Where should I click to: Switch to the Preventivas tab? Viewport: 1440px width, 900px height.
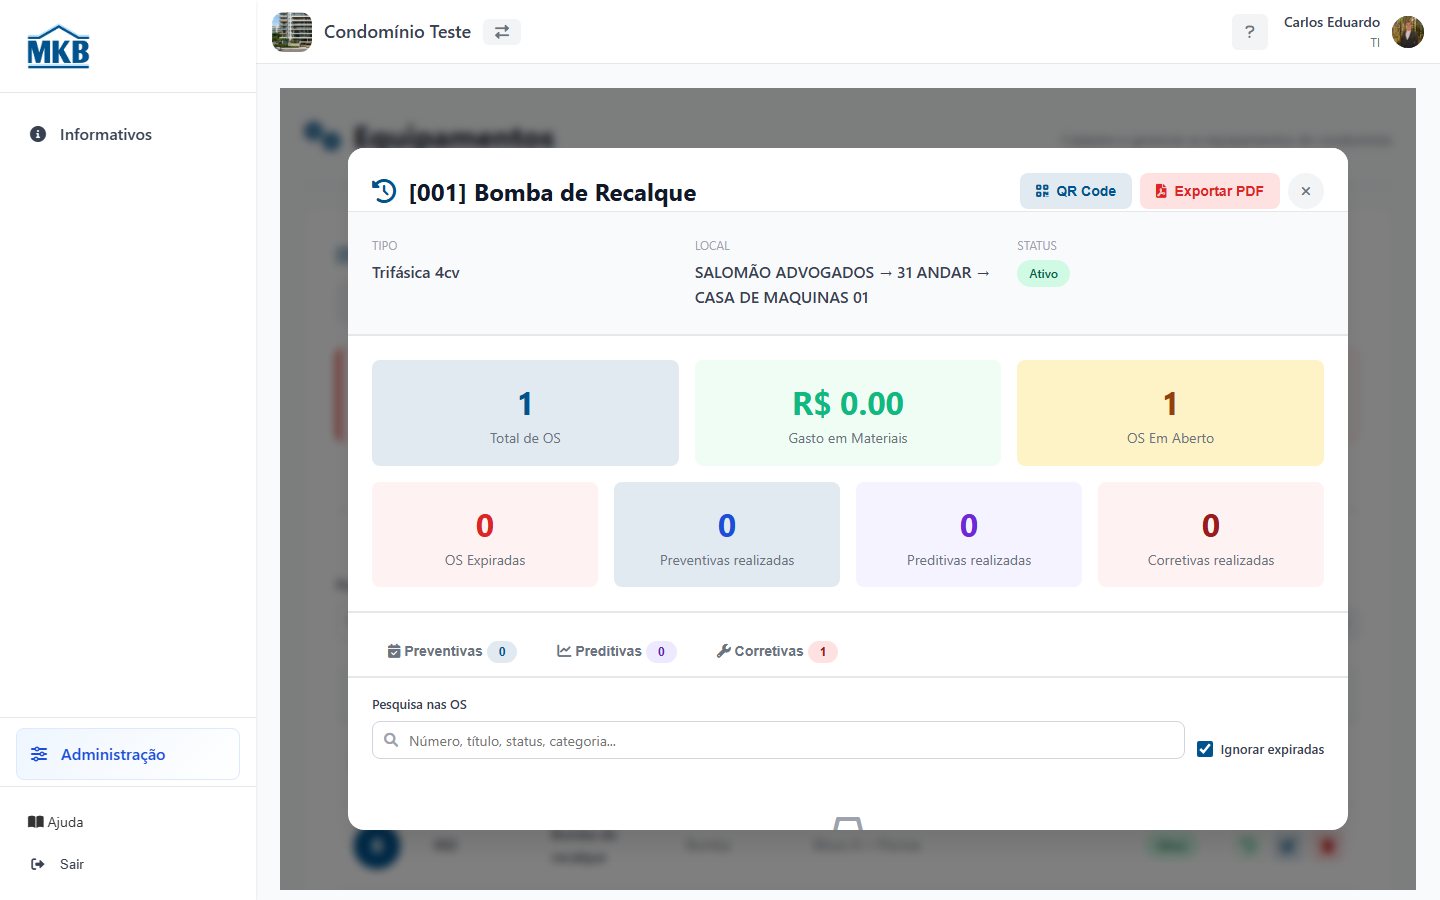[451, 651]
